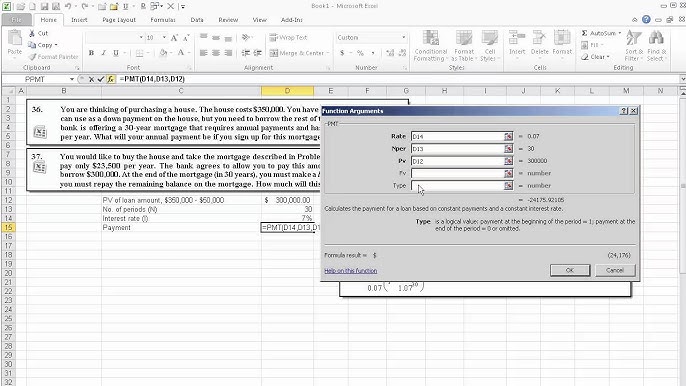Click the Type input field
The width and height of the screenshot is (686, 386).
click(x=457, y=186)
